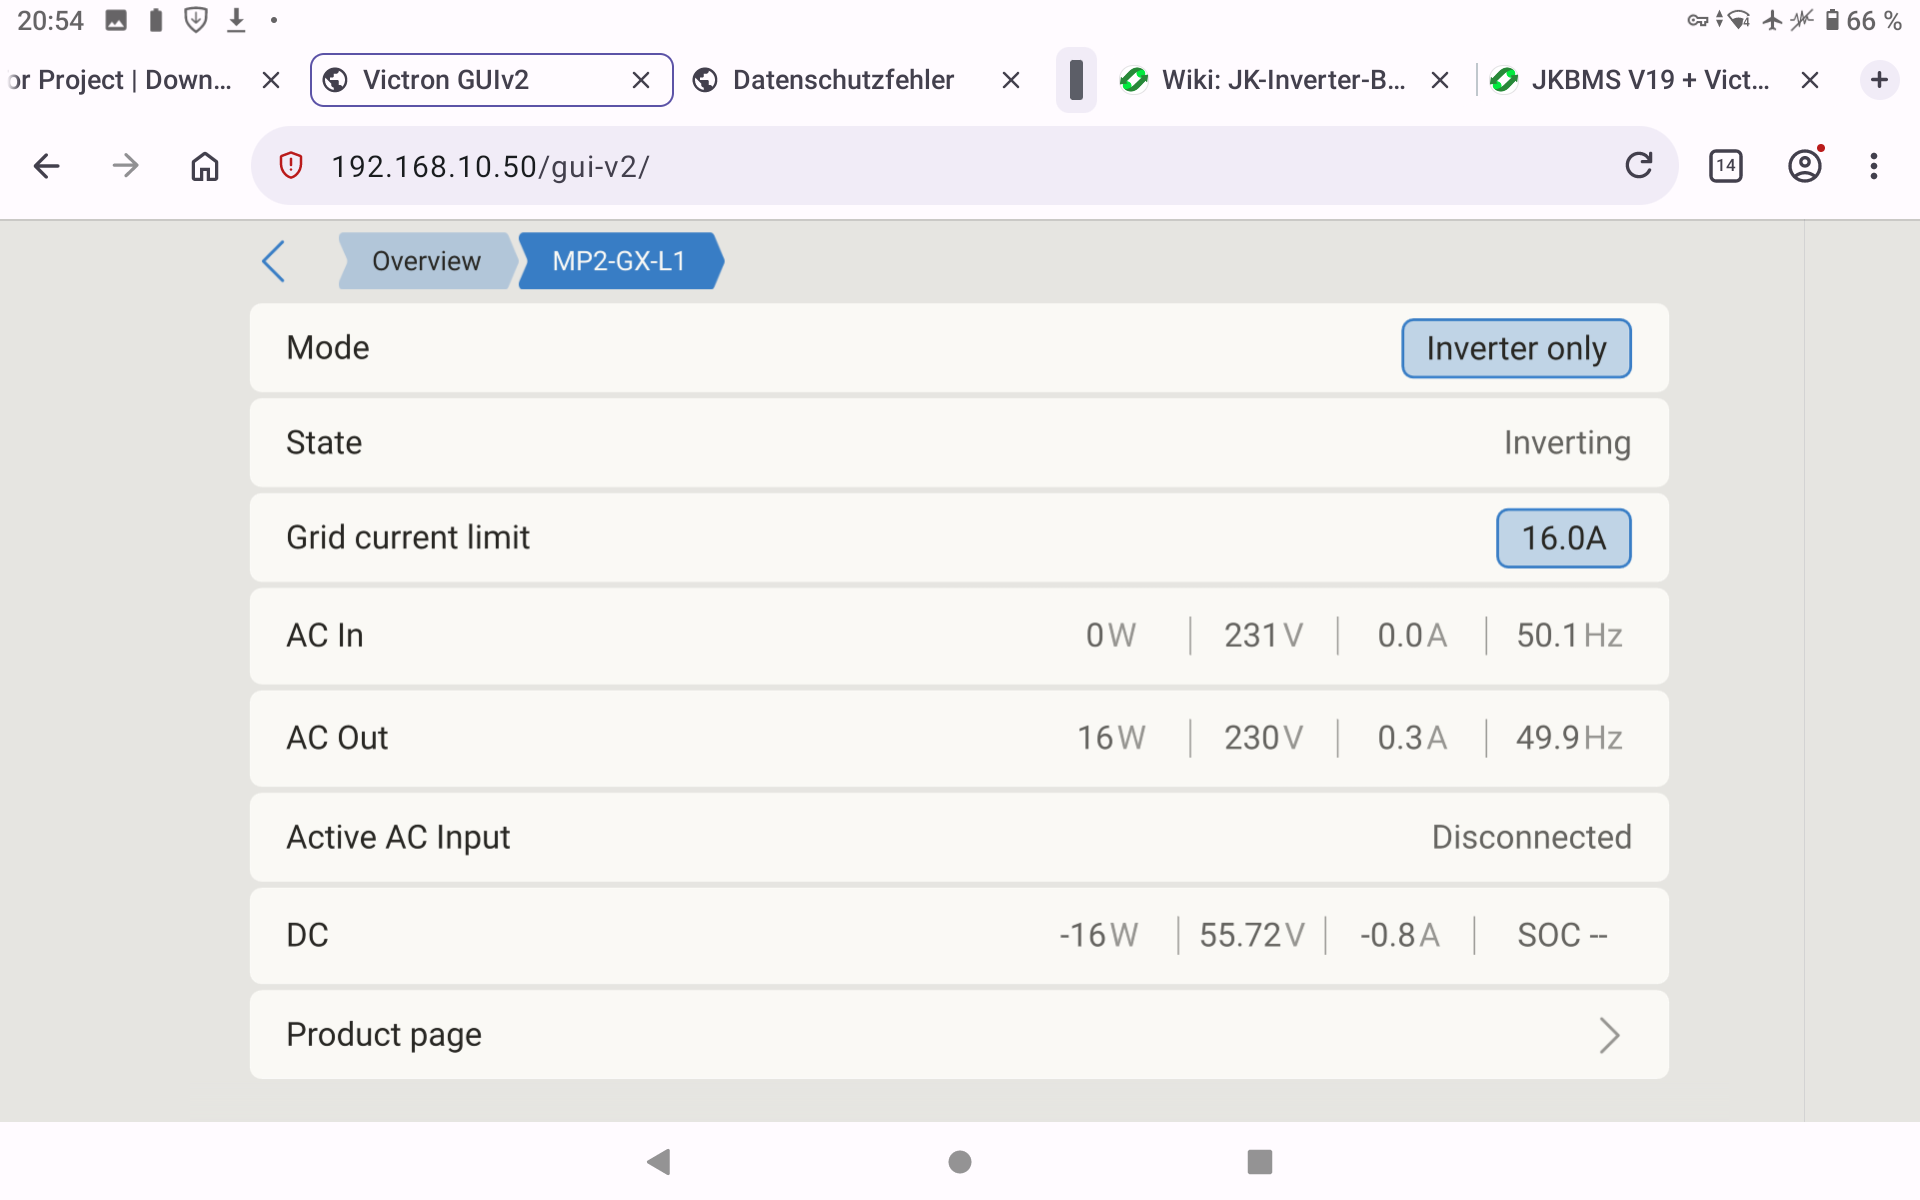This screenshot has height=1200, width=1920.
Task: Expand Product page chevron row
Action: click(x=1608, y=1035)
